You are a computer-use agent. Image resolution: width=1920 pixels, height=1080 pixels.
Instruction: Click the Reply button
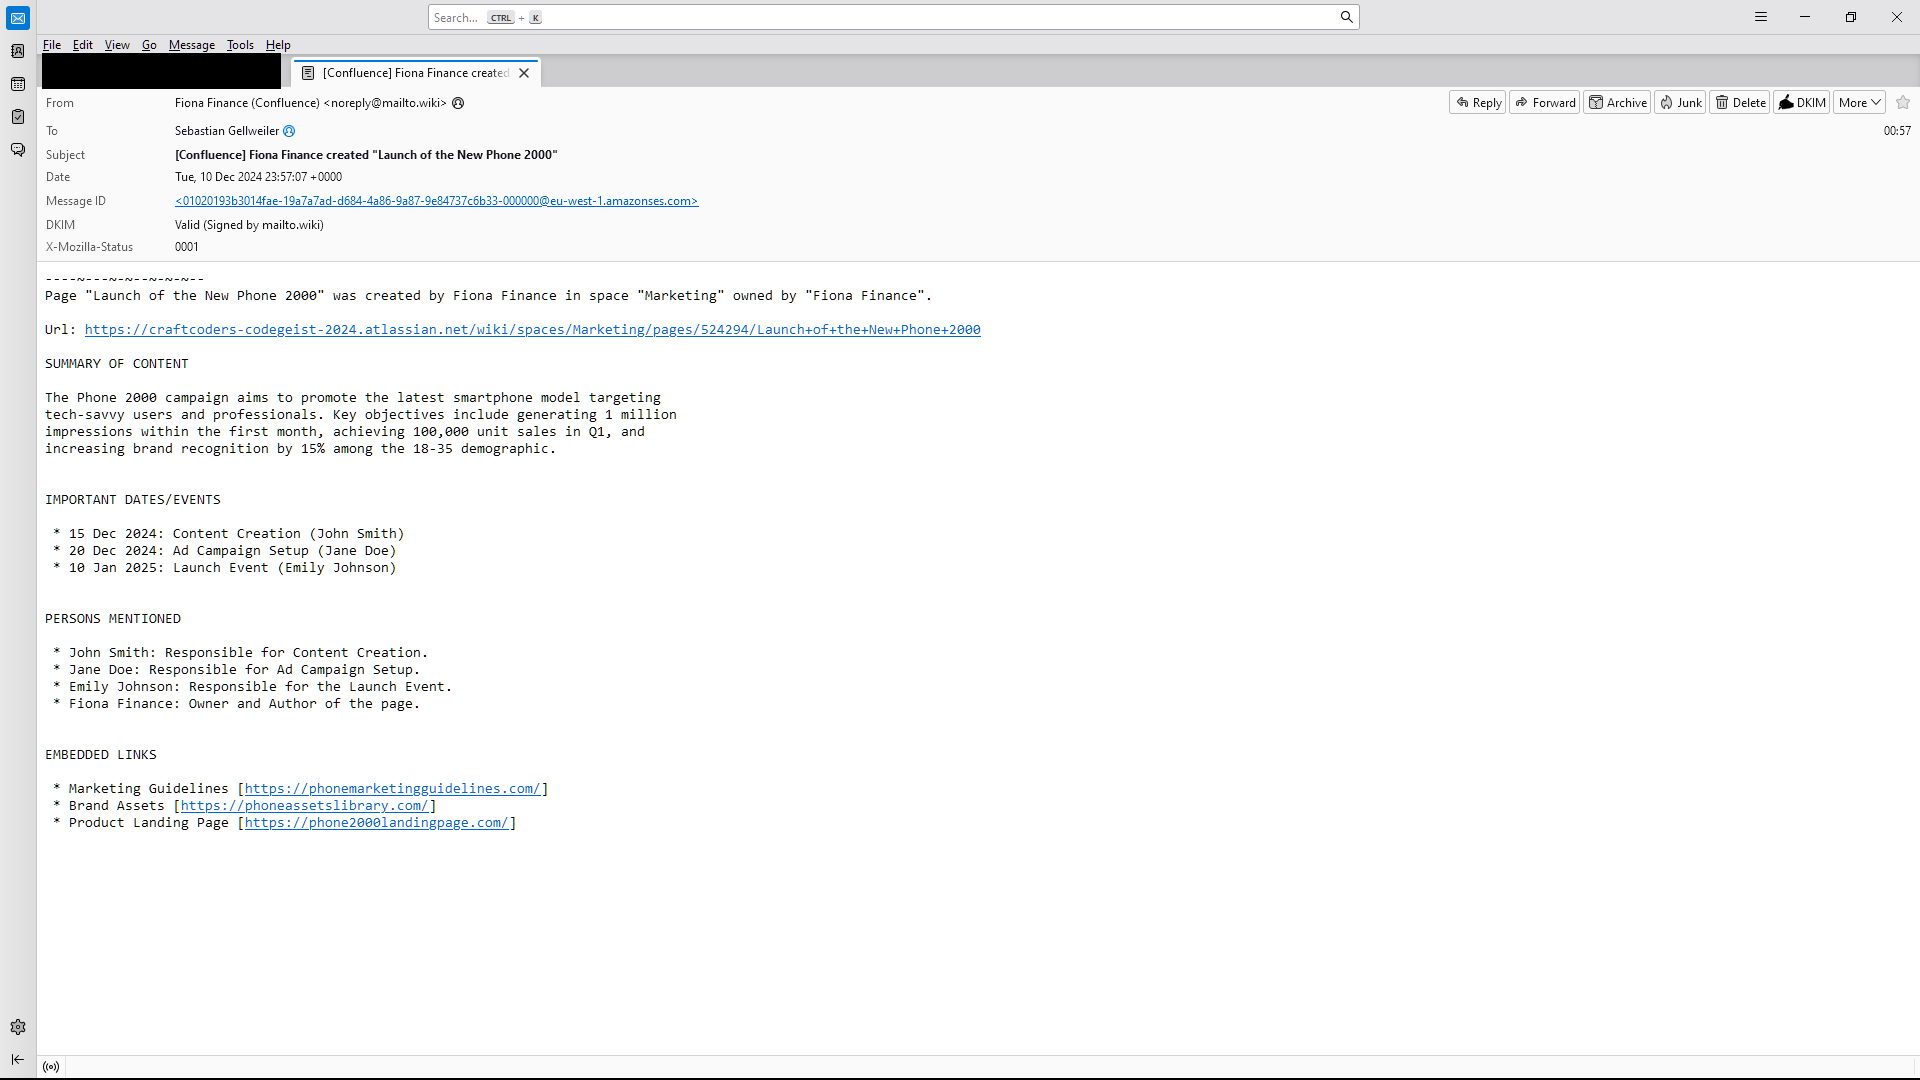point(1477,102)
